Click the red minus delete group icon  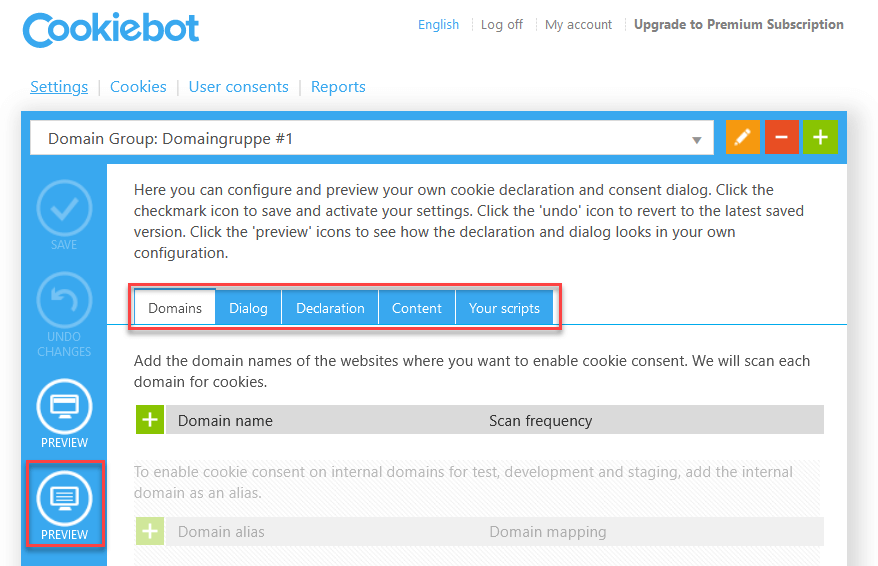tap(782, 137)
